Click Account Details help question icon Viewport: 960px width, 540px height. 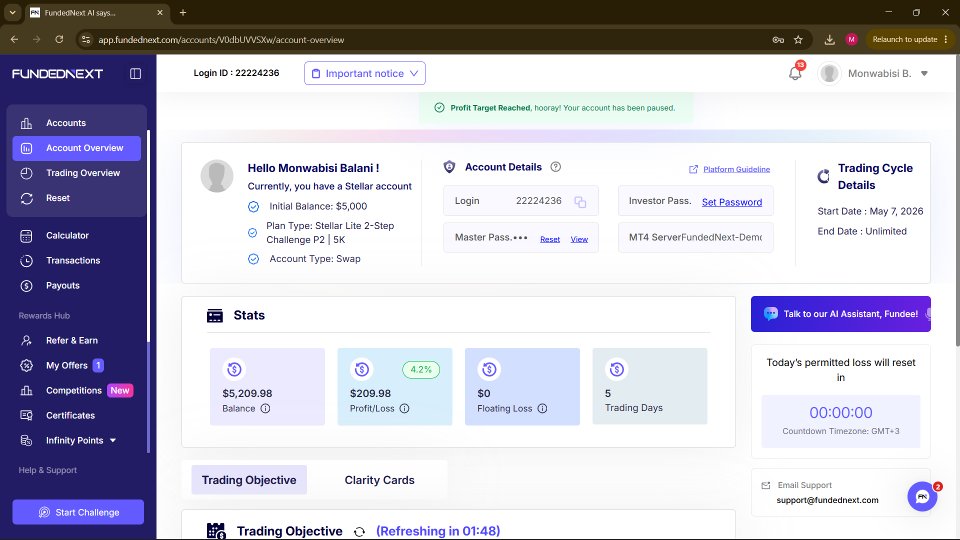555,167
